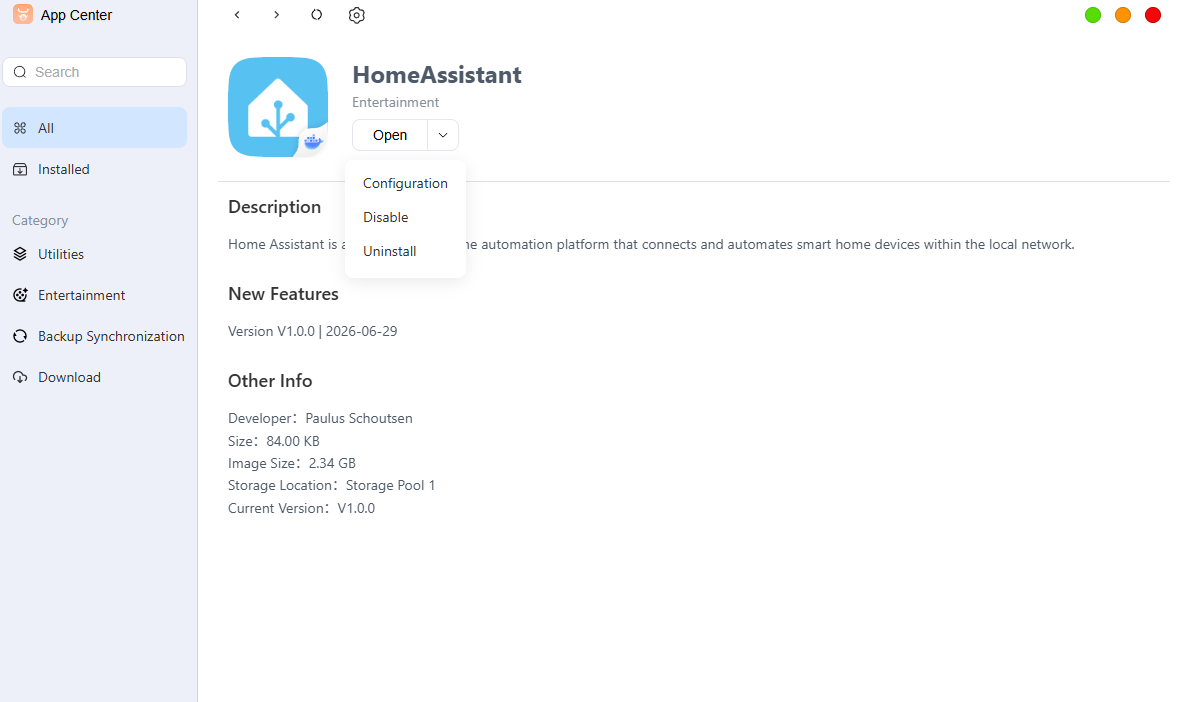Refresh the page with the reload icon

point(317,15)
